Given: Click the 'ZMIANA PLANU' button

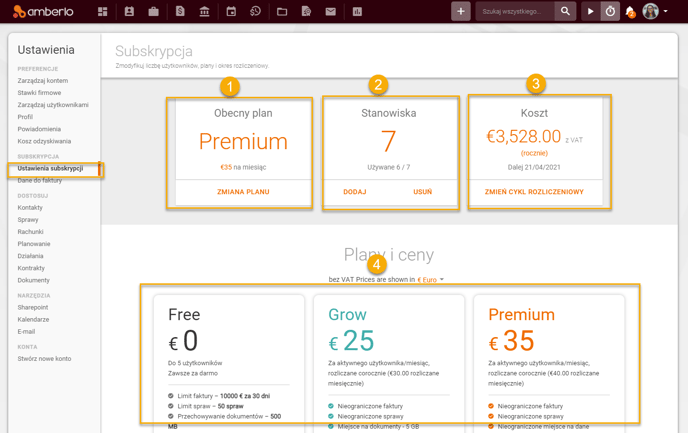Looking at the screenshot, I should pyautogui.click(x=243, y=192).
